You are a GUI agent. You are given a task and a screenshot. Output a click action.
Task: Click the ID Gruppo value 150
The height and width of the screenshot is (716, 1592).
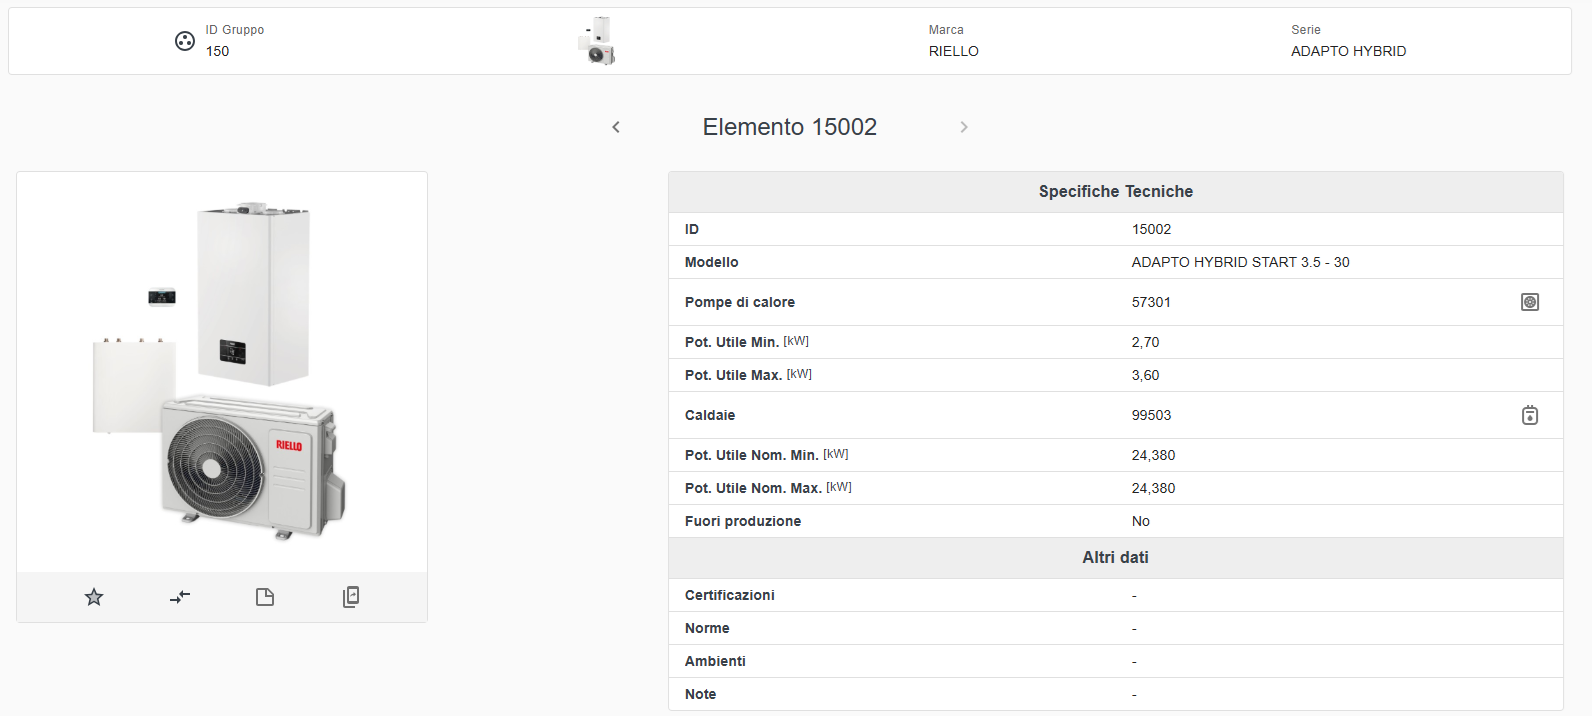coord(217,51)
